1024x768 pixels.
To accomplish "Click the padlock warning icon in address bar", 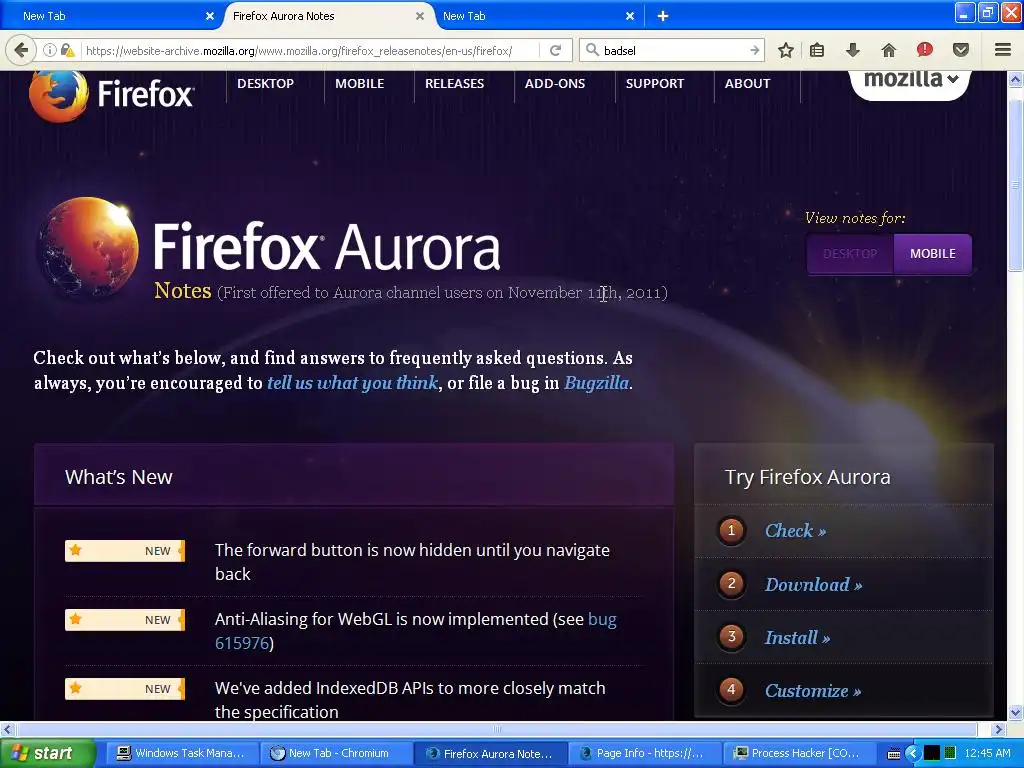I will [x=67, y=50].
